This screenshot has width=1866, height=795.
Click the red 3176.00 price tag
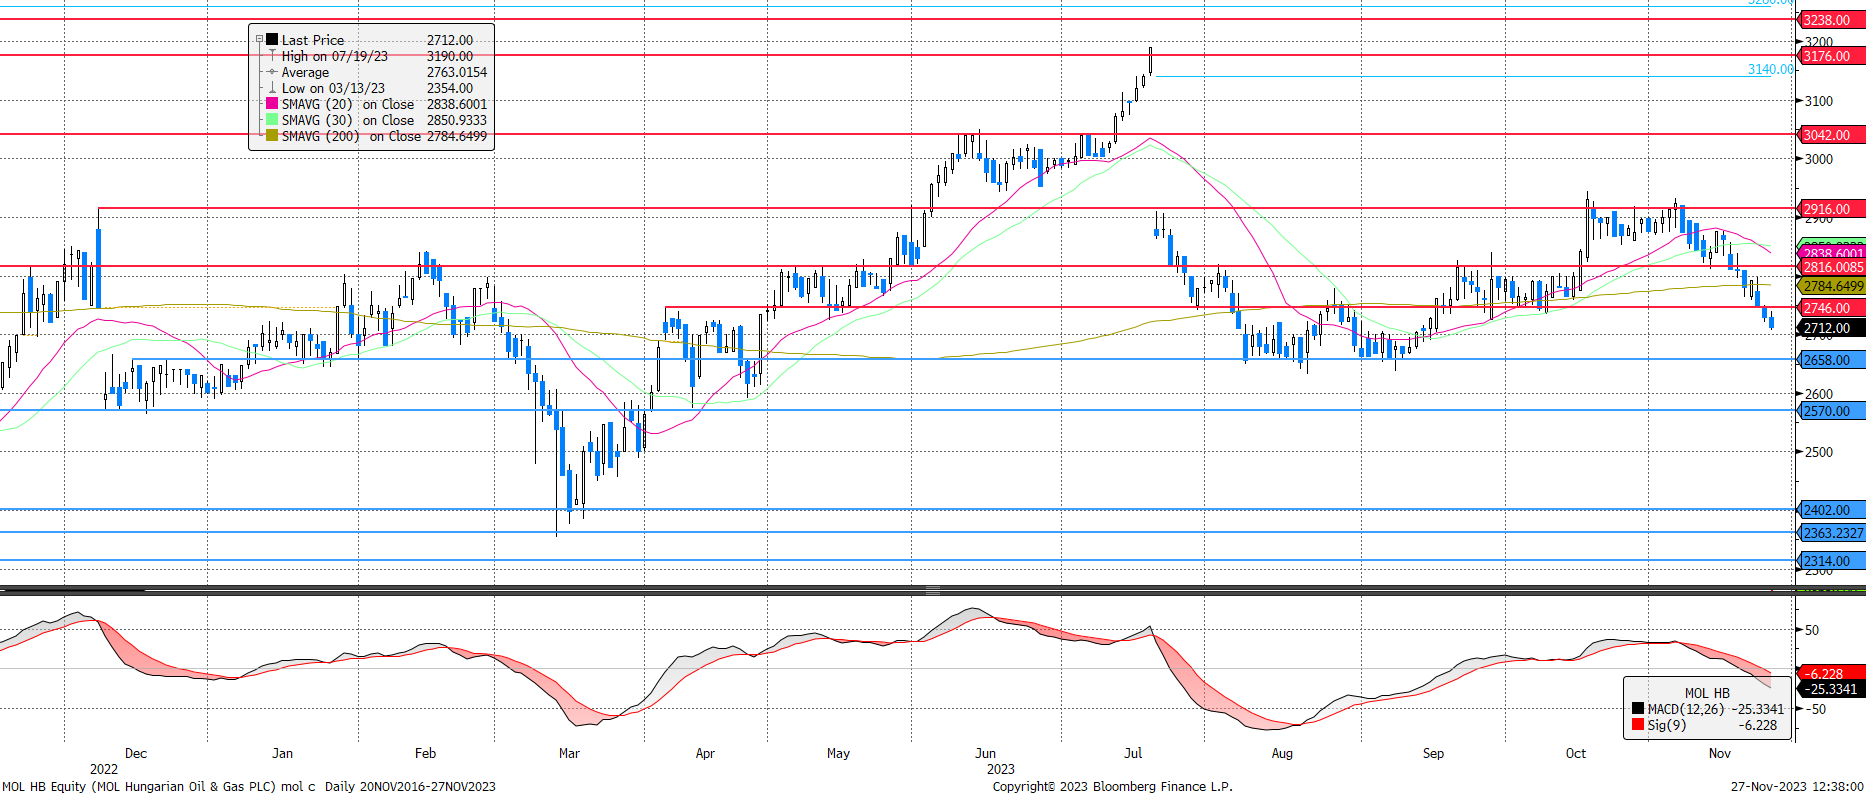1832,56
